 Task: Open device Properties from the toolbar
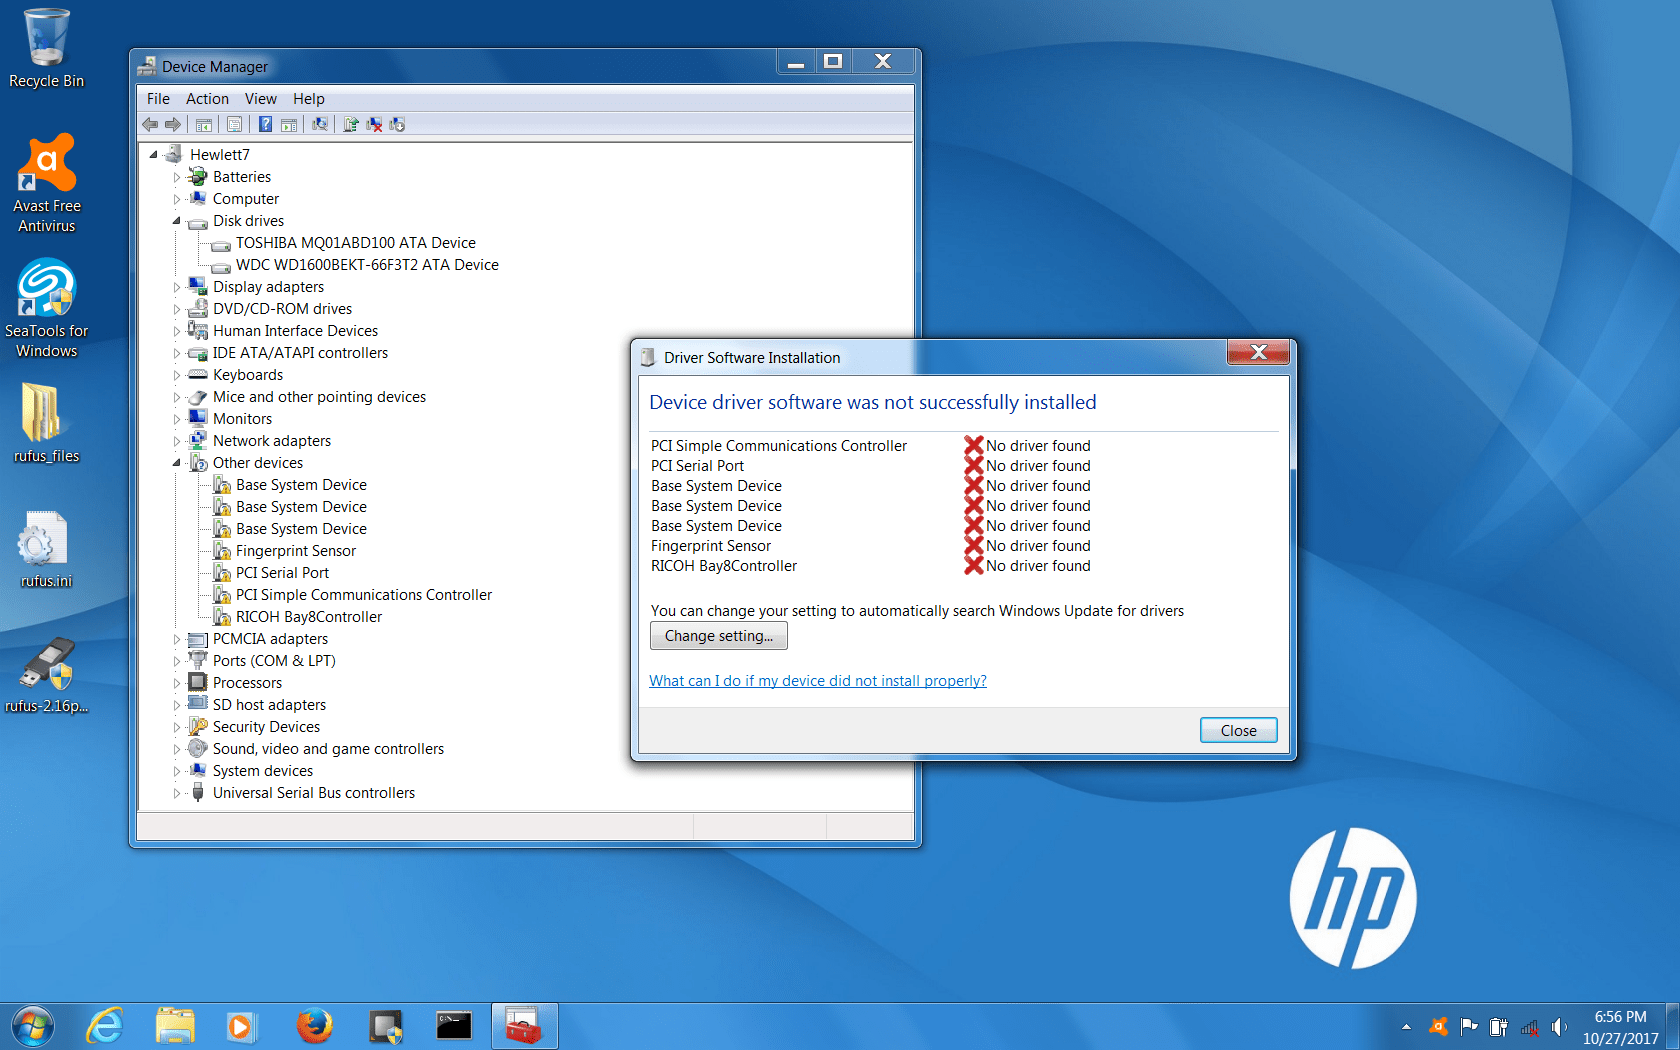tap(234, 124)
